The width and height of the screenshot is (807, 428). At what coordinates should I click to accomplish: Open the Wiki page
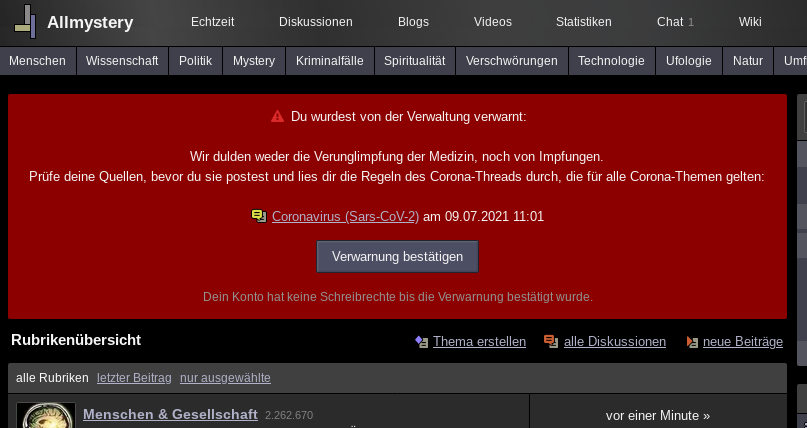(x=750, y=22)
